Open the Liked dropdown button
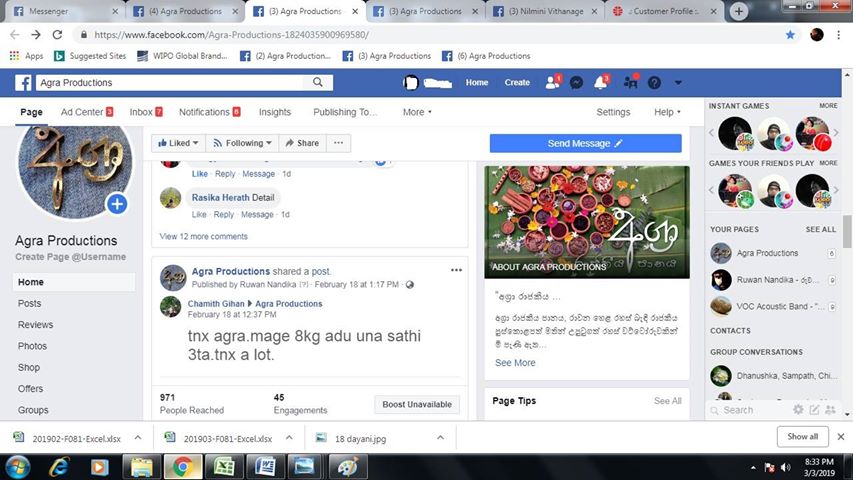The image size is (853, 480). [x=178, y=143]
